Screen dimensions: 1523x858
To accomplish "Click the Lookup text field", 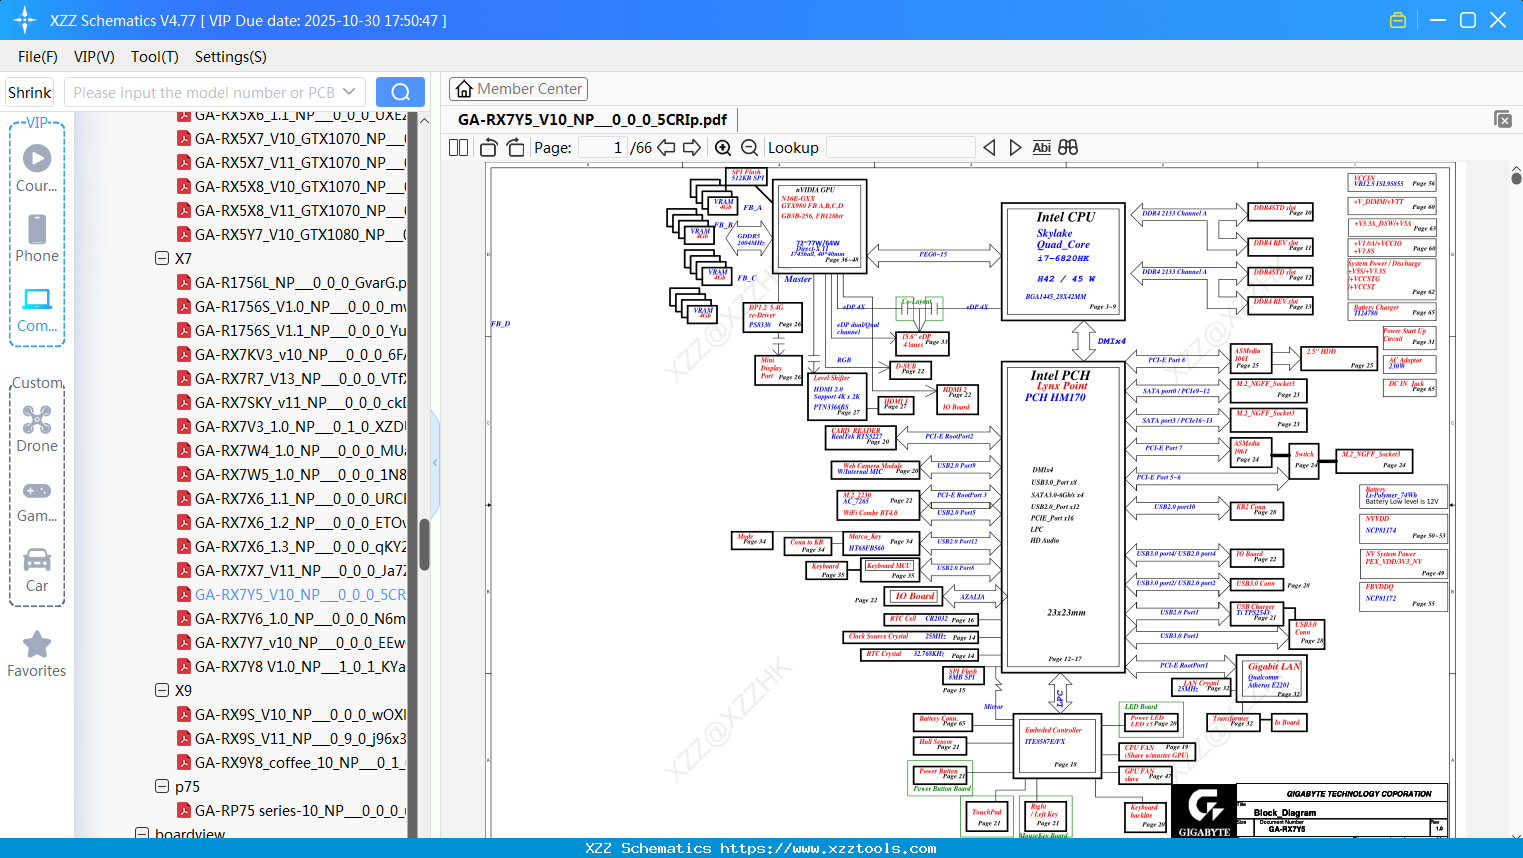I will [x=900, y=147].
